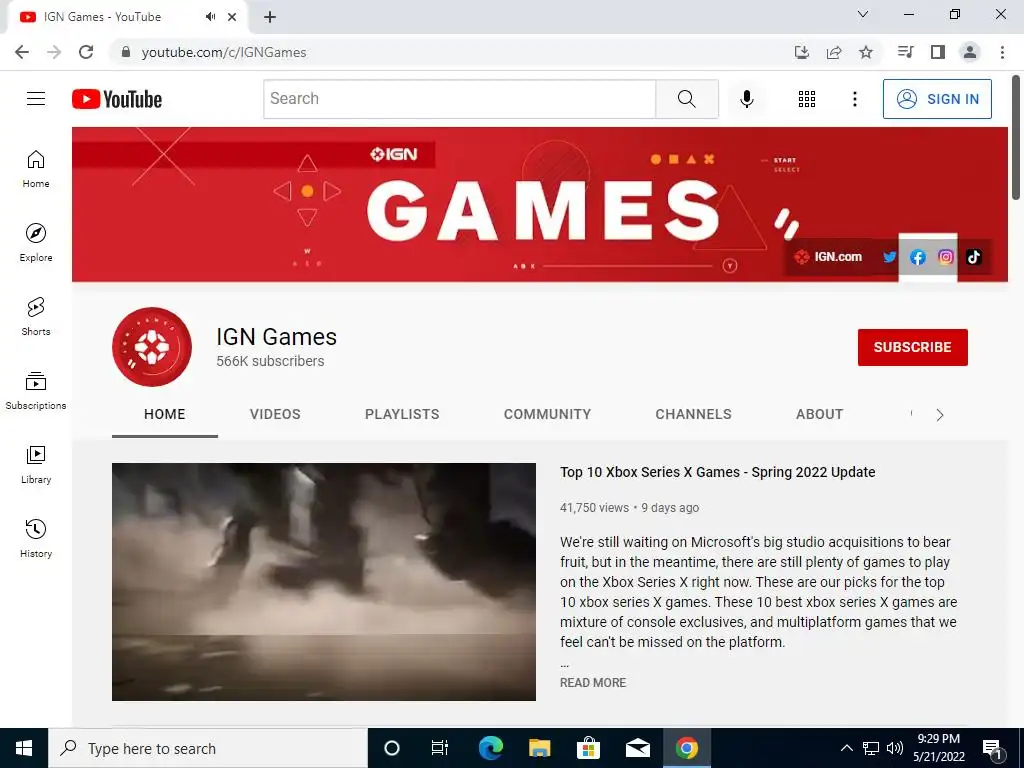Open Top 10 Xbox Series X Games title
The height and width of the screenshot is (768, 1024).
click(x=718, y=472)
